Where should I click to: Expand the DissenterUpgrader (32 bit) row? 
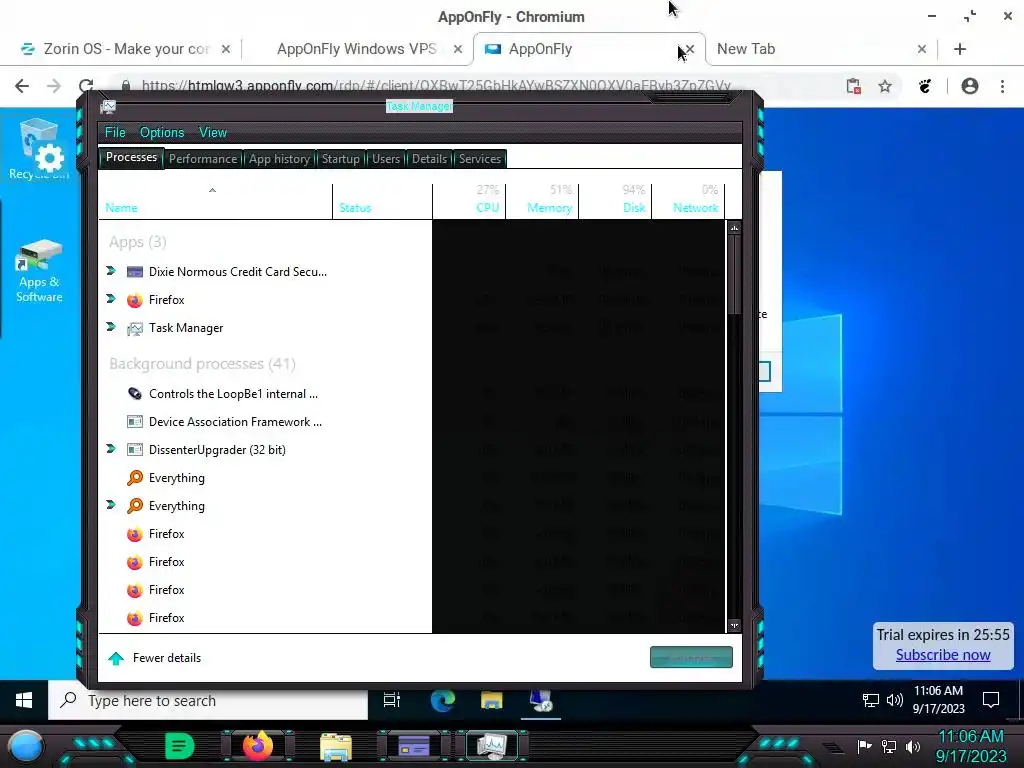[x=111, y=449]
